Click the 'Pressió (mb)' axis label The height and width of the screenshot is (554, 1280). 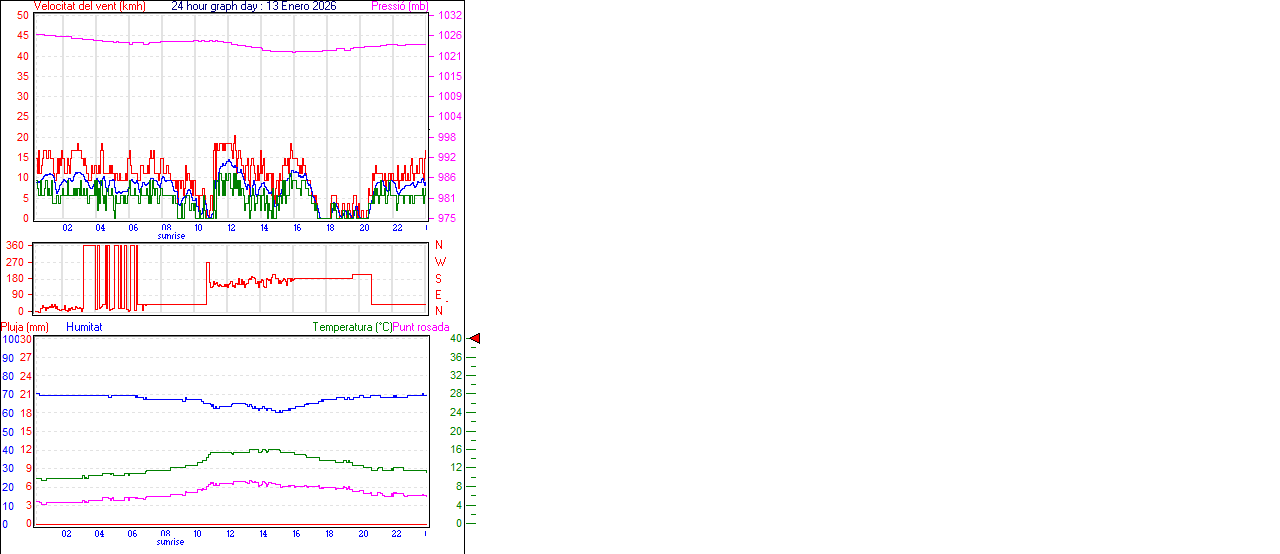(399, 6)
